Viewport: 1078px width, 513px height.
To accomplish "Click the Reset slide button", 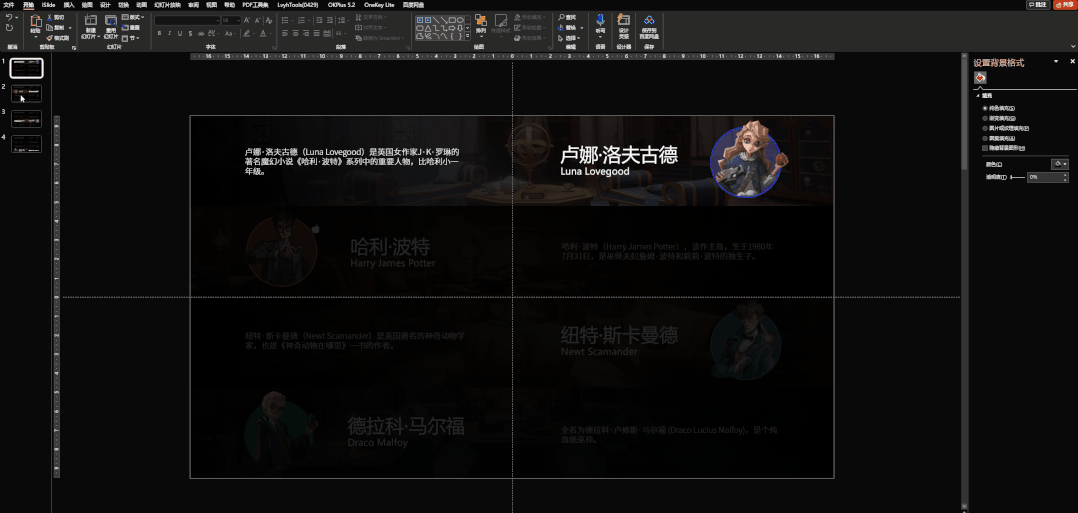I will click(131, 28).
